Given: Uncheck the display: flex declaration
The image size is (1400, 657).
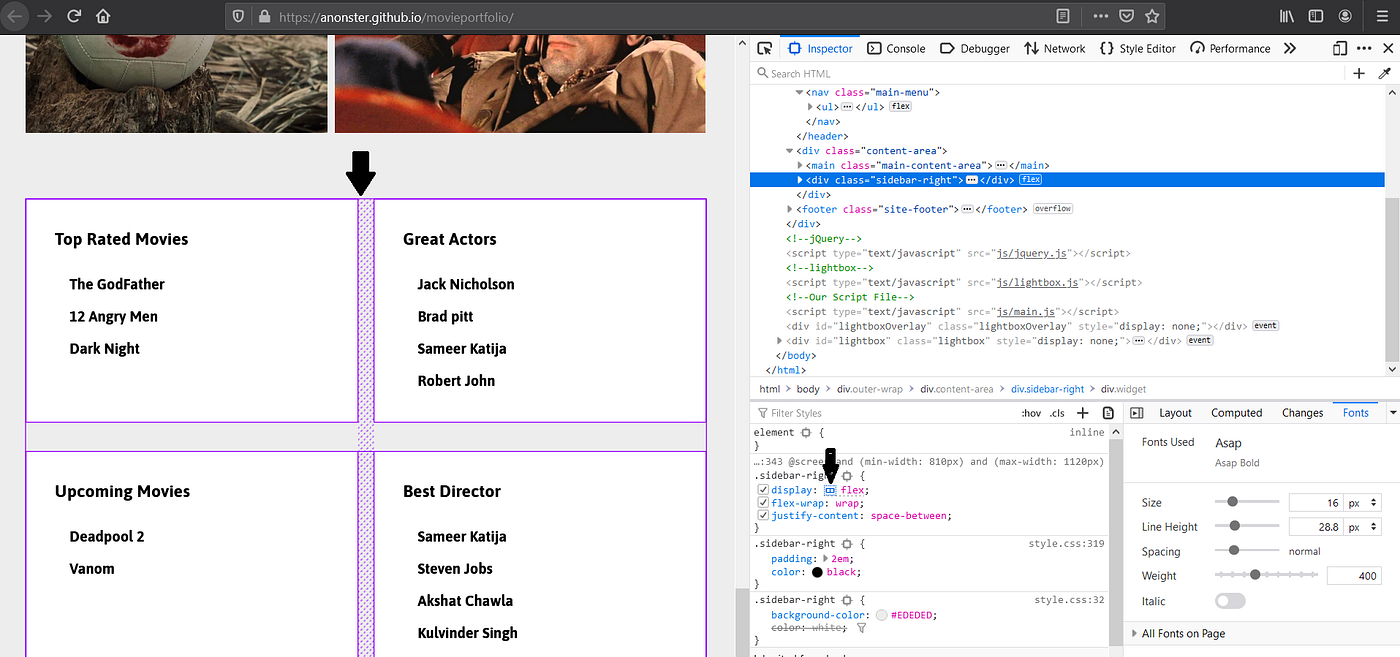Looking at the screenshot, I should click(763, 490).
